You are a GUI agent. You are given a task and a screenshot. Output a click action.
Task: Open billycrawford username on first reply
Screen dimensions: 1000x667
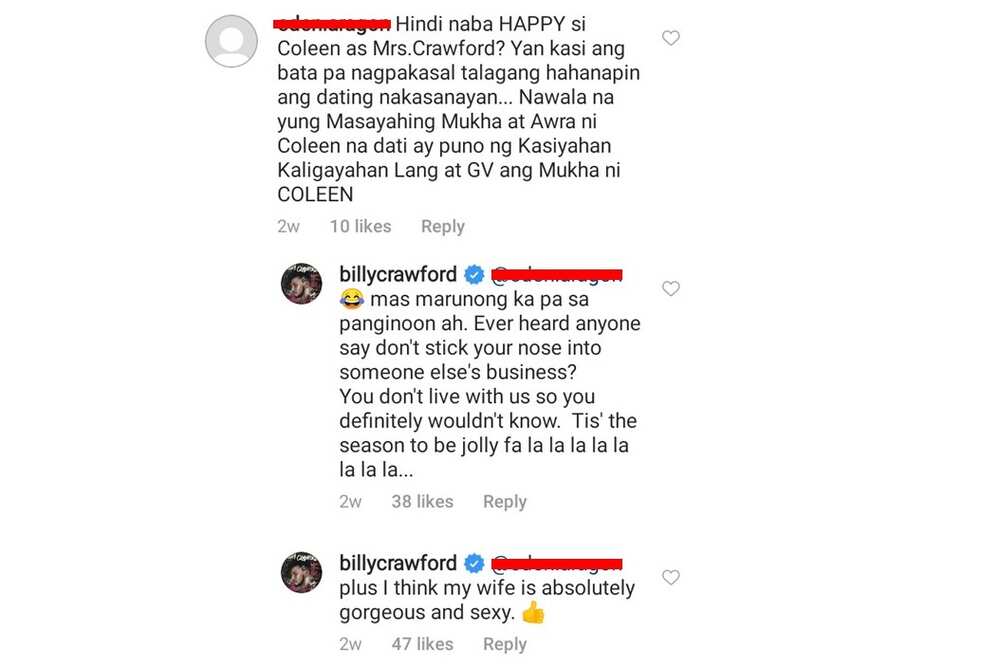tap(398, 275)
